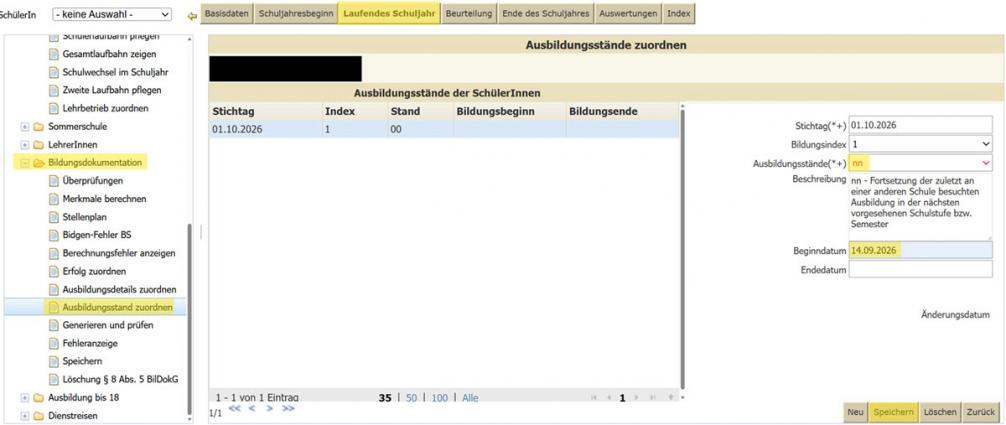Sort by the Stand column header
This screenshot has width=1006, height=425.
(405, 111)
